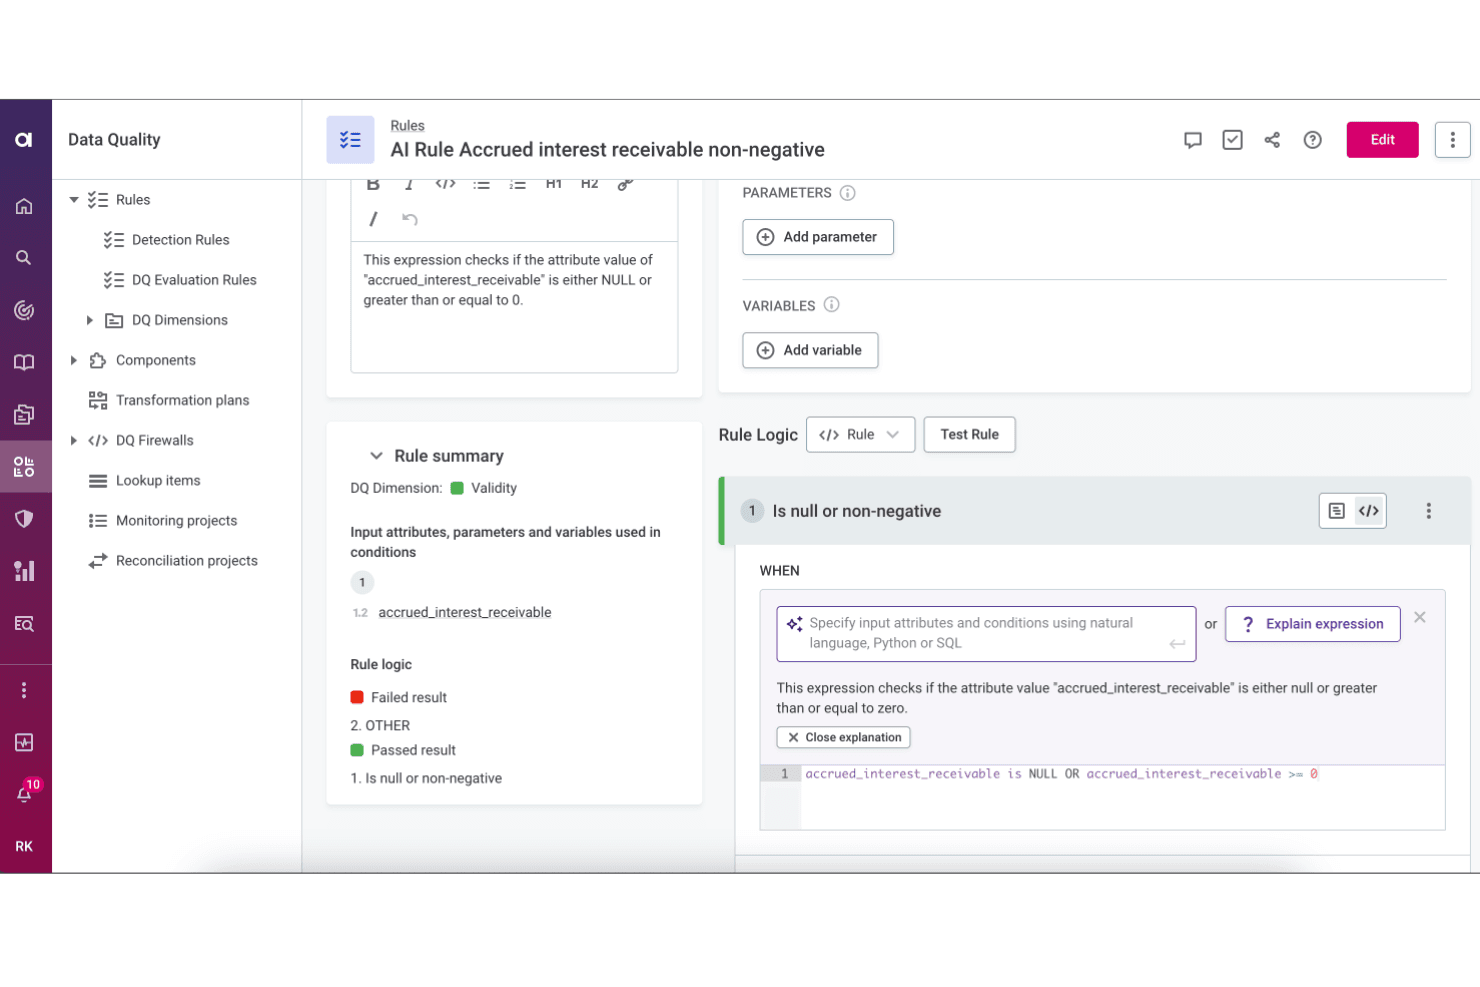
Task: Expand the Components tree node
Action: coord(74,360)
